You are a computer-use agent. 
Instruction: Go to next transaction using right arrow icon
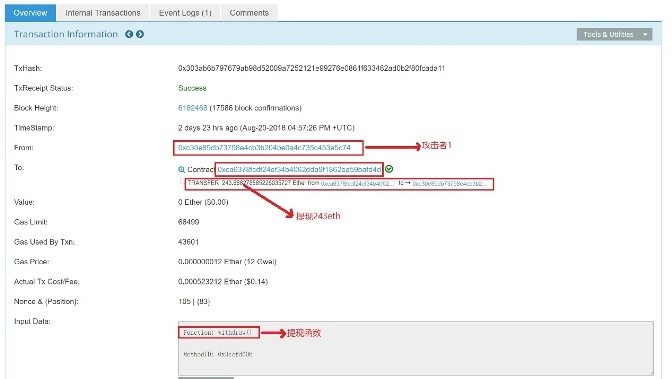pos(140,34)
